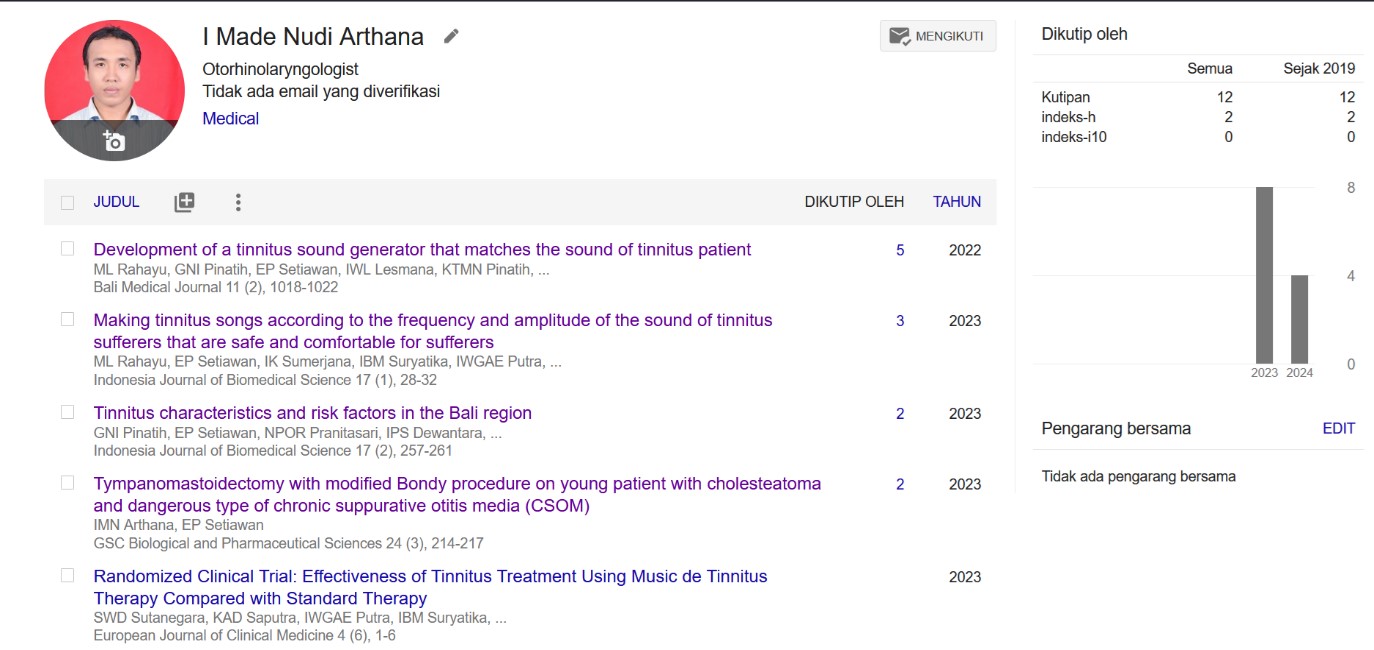The width and height of the screenshot is (1374, 650).
Task: Sort articles by TAHUN column
Action: [x=956, y=202]
